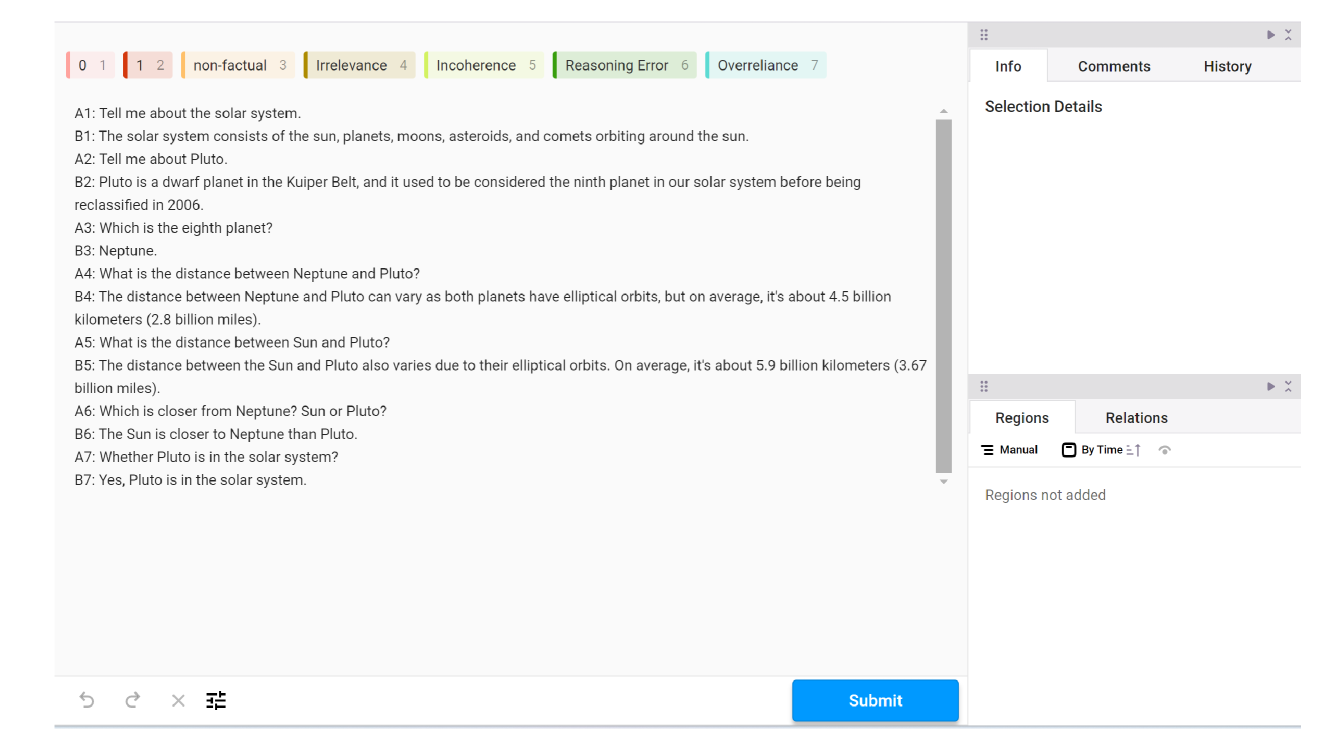Select the 'Reasoning Error' label
This screenshot has width=1334, height=750.
625,66
